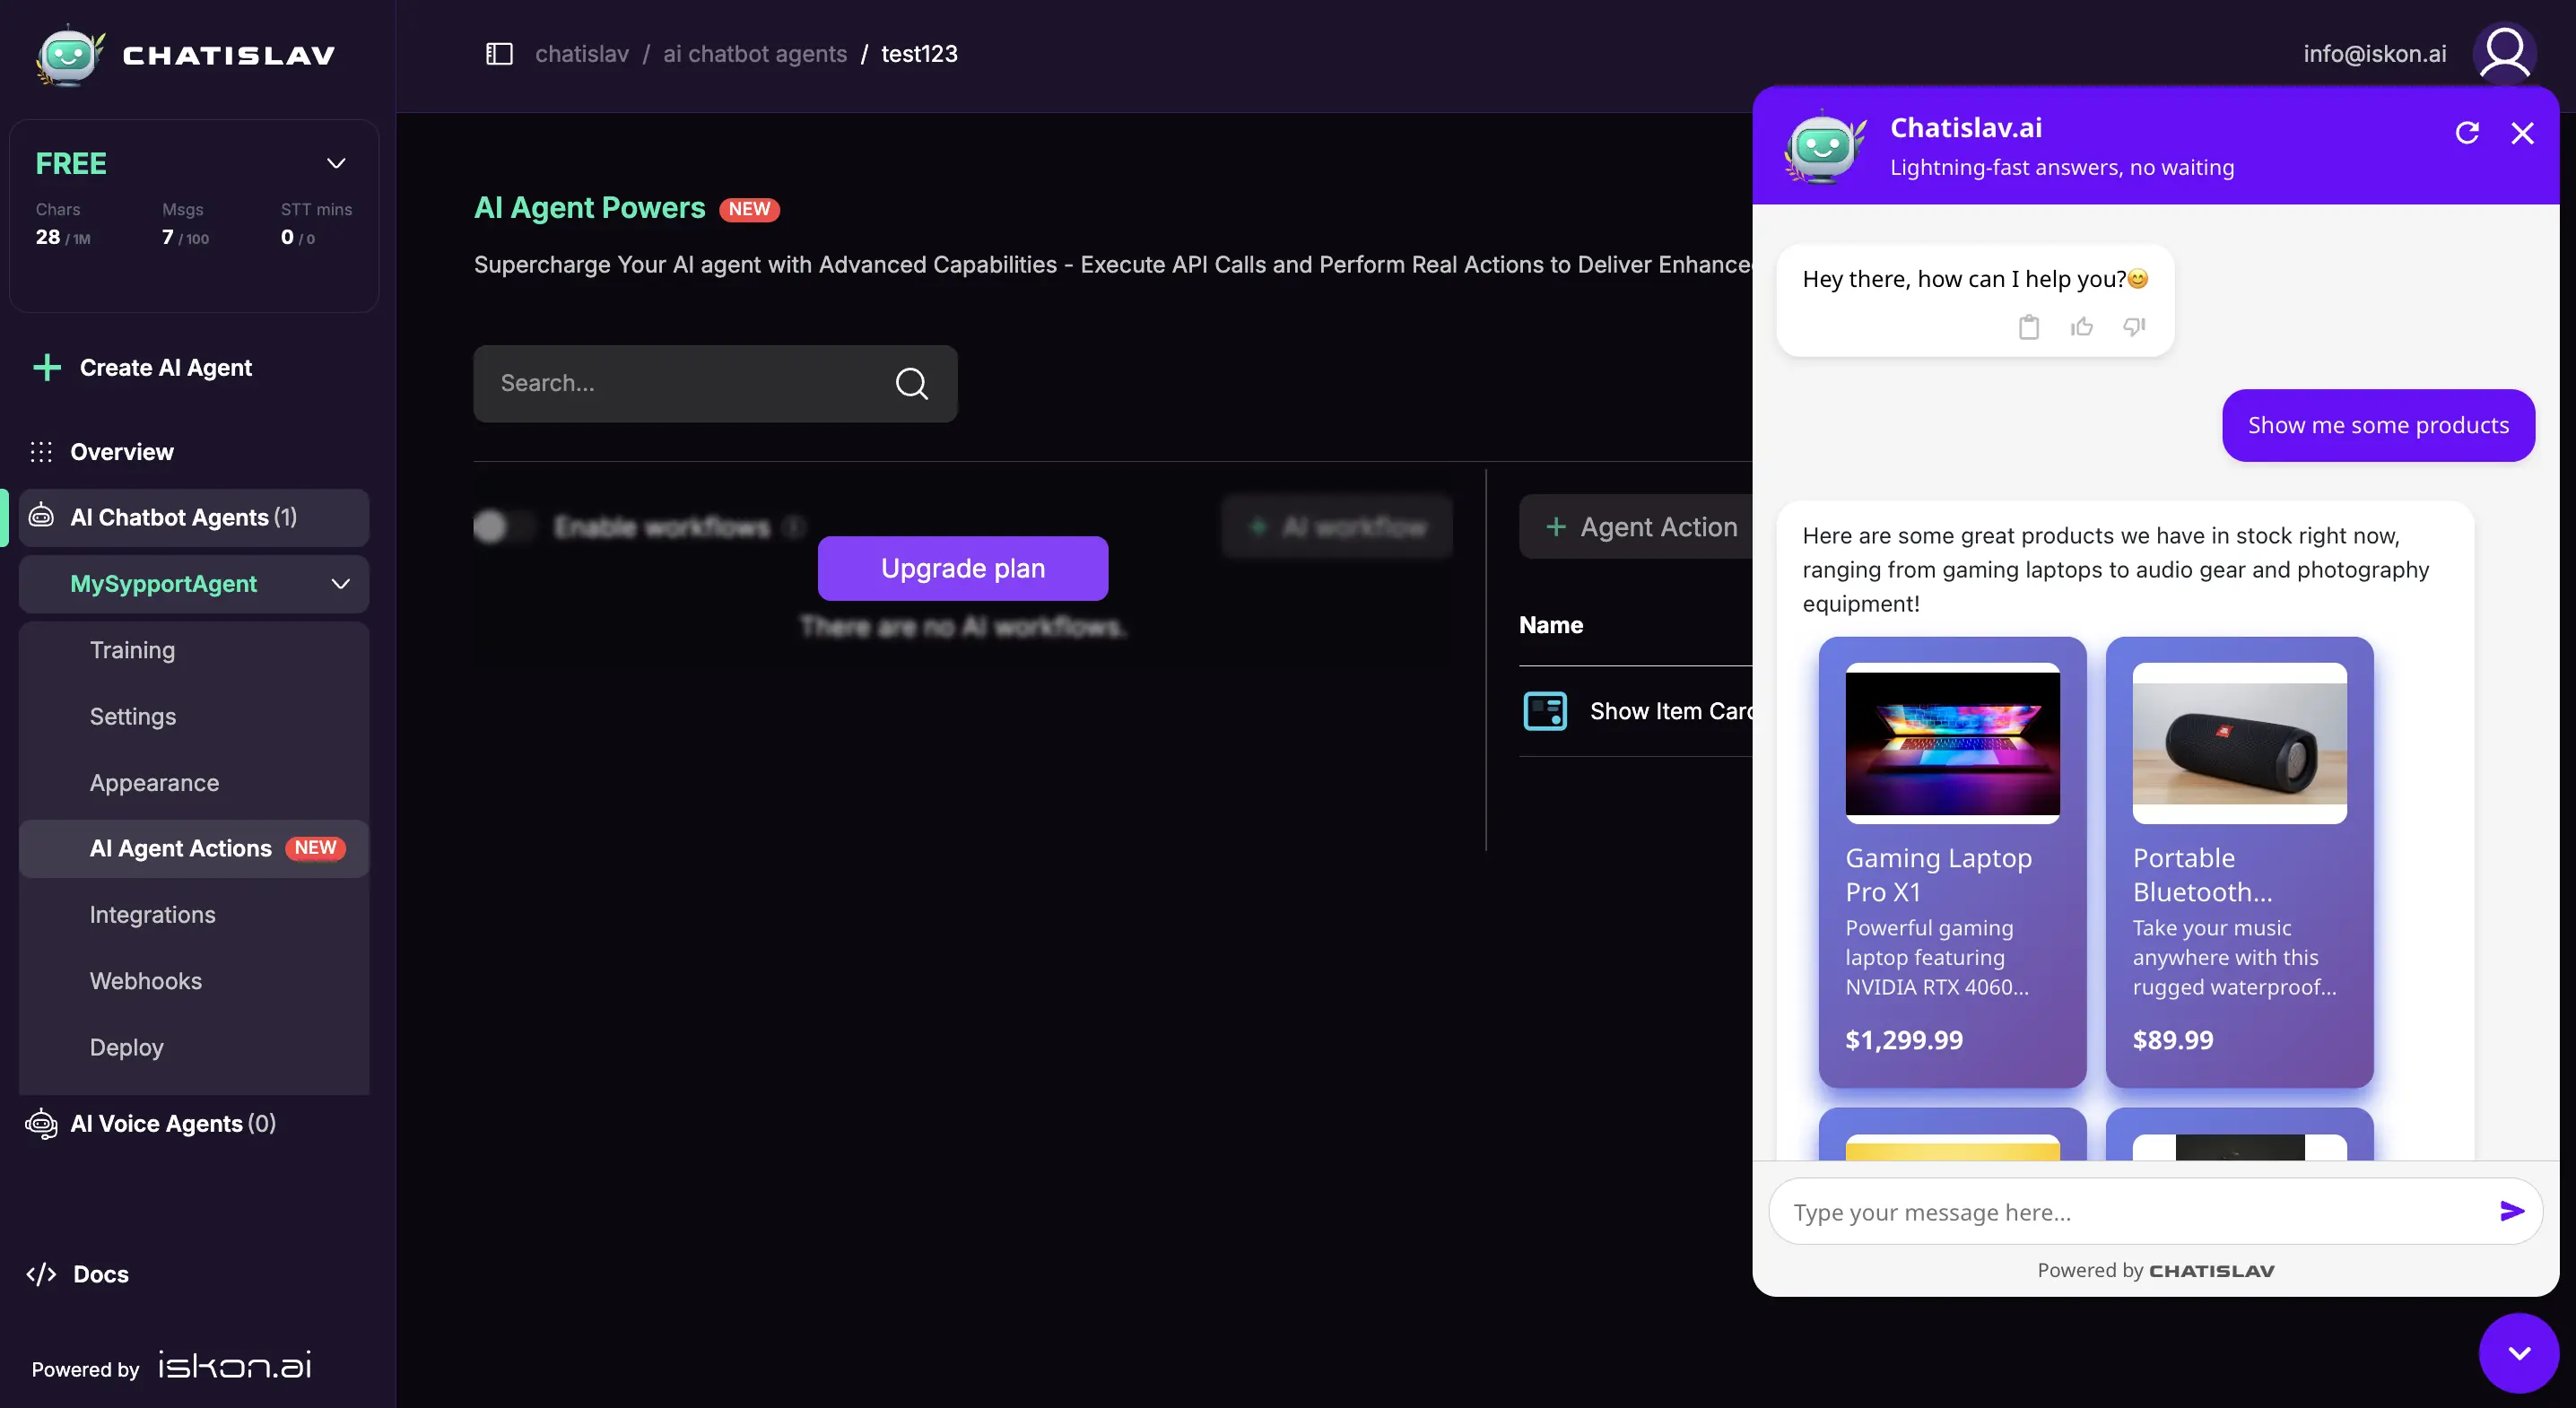Collapse the MySypportAgent dropdown
This screenshot has height=1408, width=2576.
pos(339,584)
